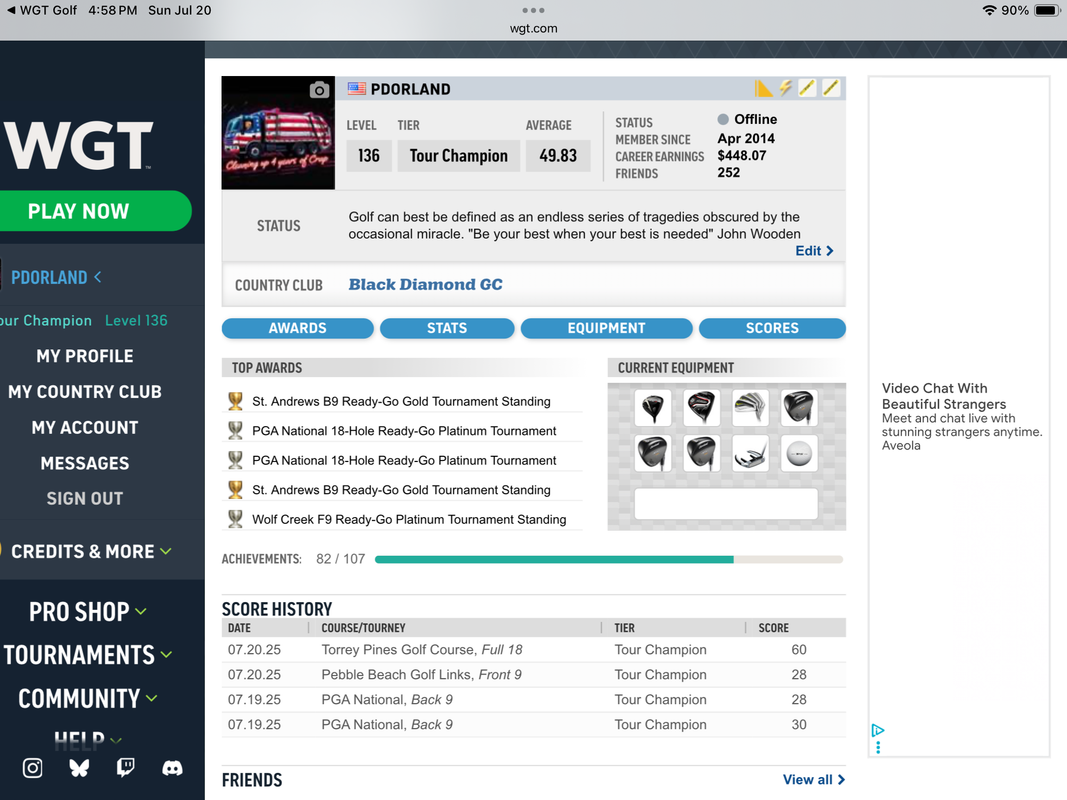
Task: Open WGT Bluesky butterfly icon
Action: tap(80, 768)
